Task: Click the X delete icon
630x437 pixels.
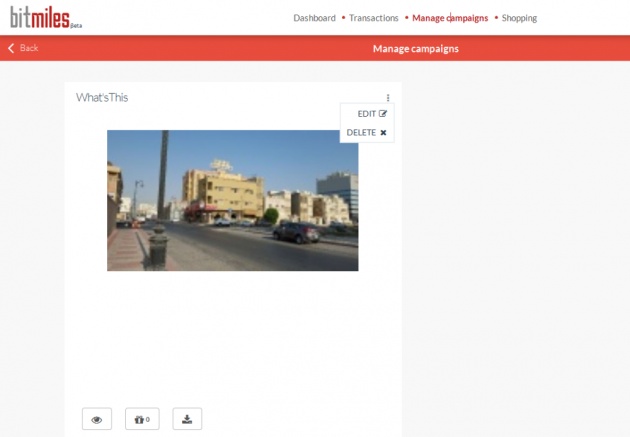Action: coord(383,133)
